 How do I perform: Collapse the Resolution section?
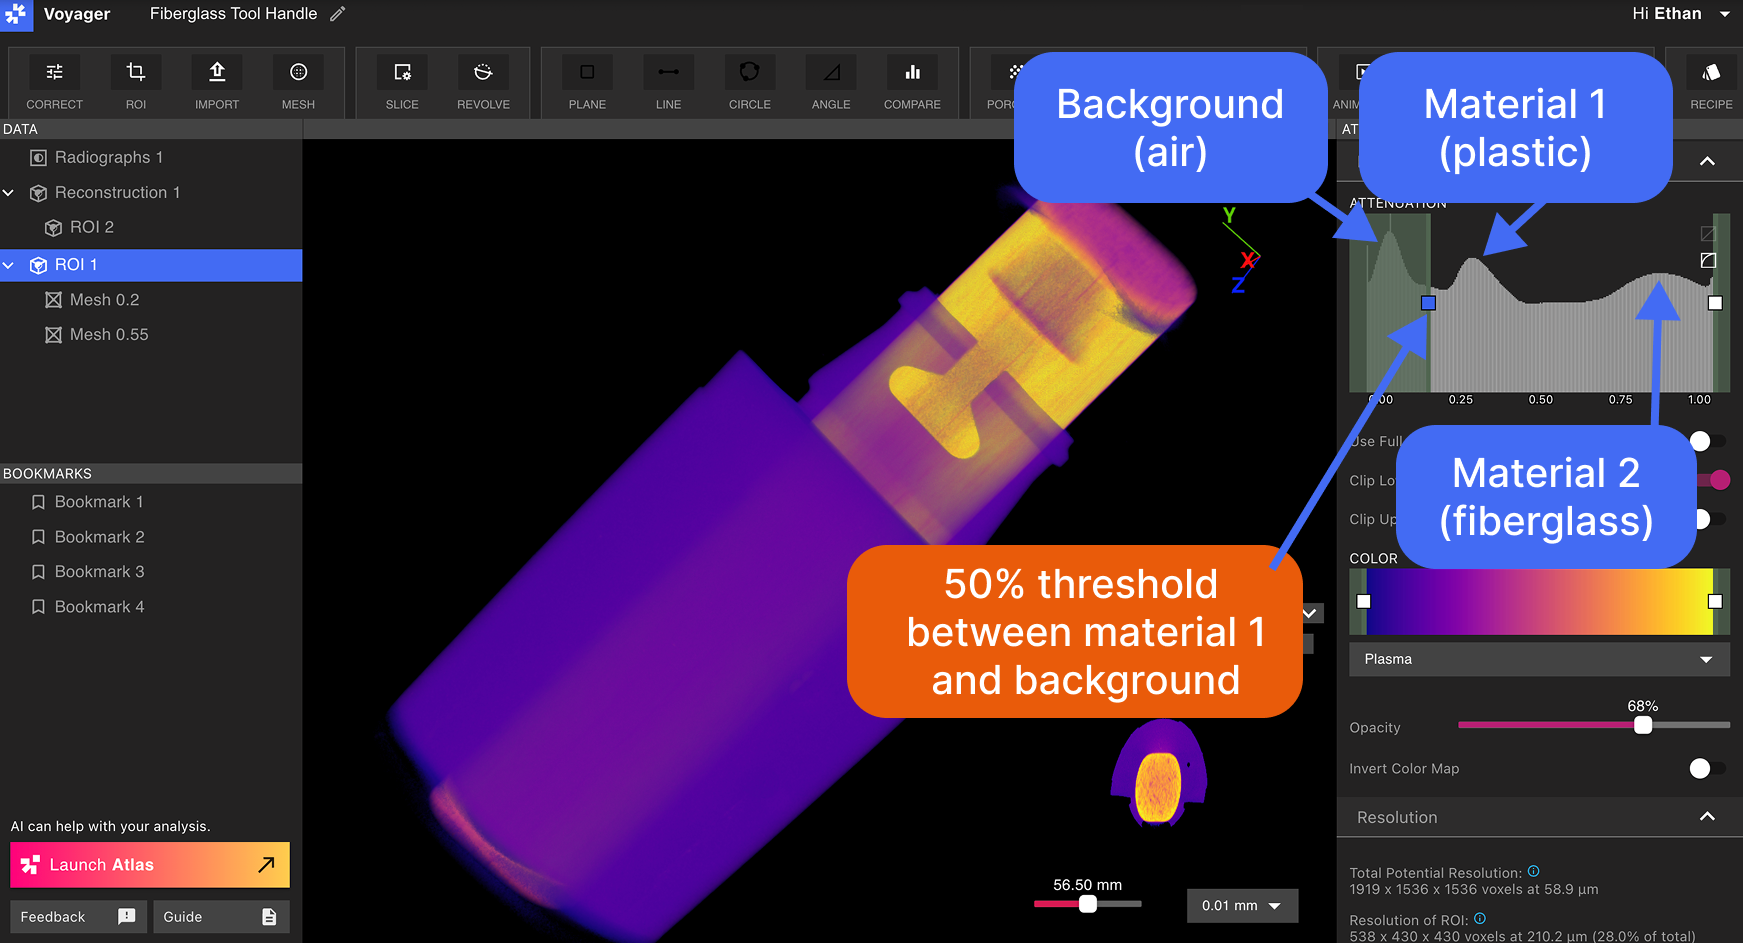(x=1707, y=817)
